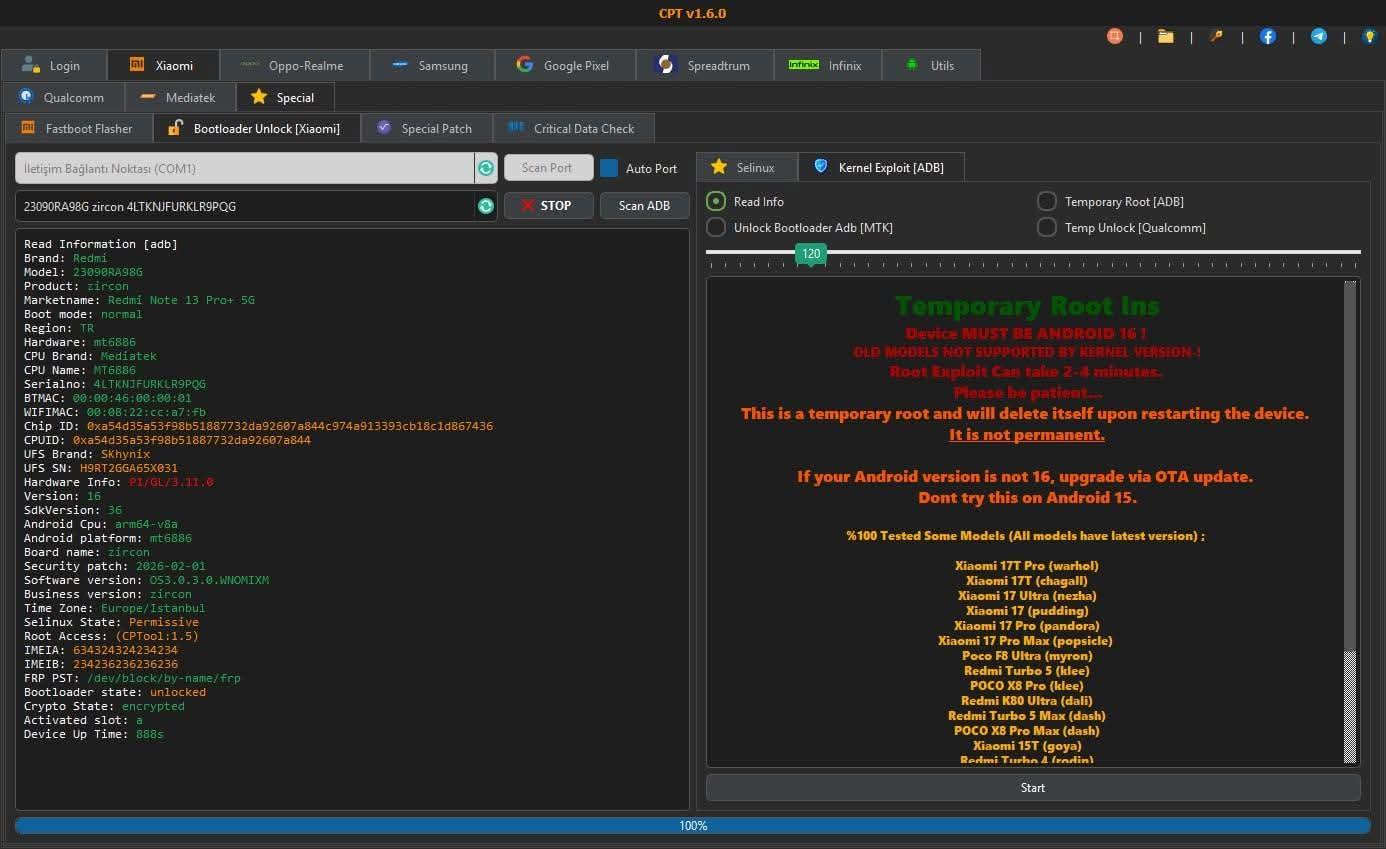Open the folder icon in top toolbar
The height and width of the screenshot is (849, 1386).
(1166, 36)
